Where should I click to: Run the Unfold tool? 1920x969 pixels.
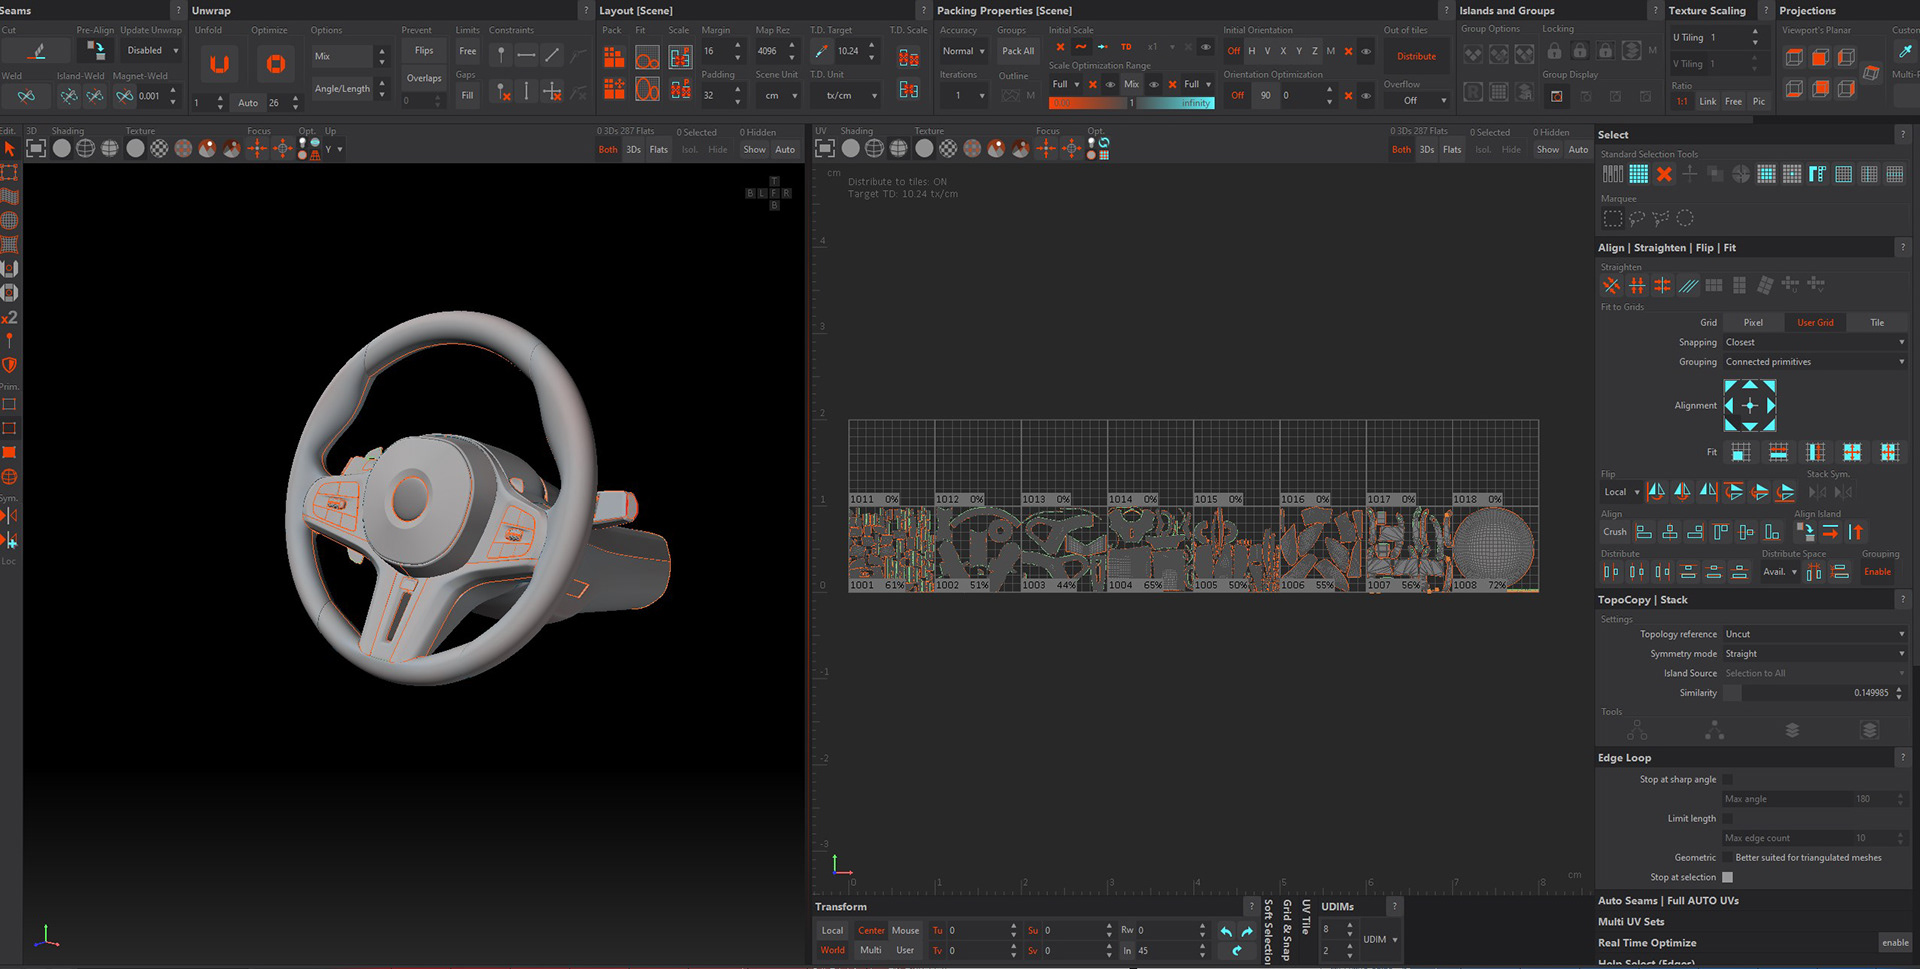pos(219,65)
